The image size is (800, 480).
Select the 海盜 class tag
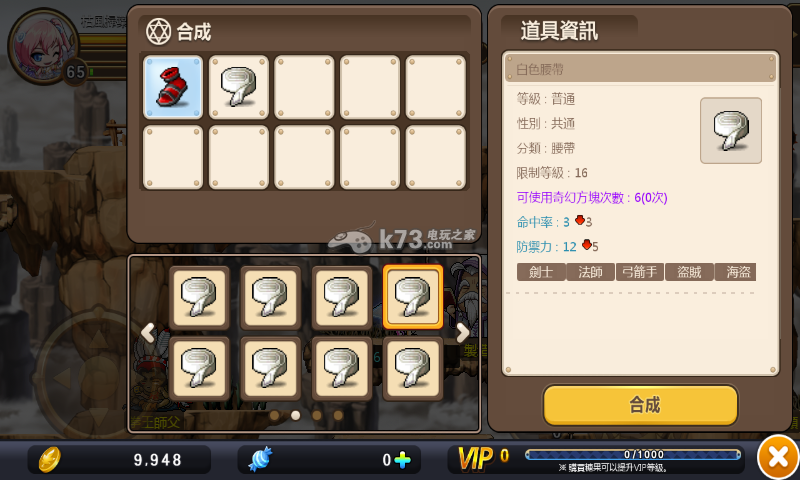click(x=736, y=272)
